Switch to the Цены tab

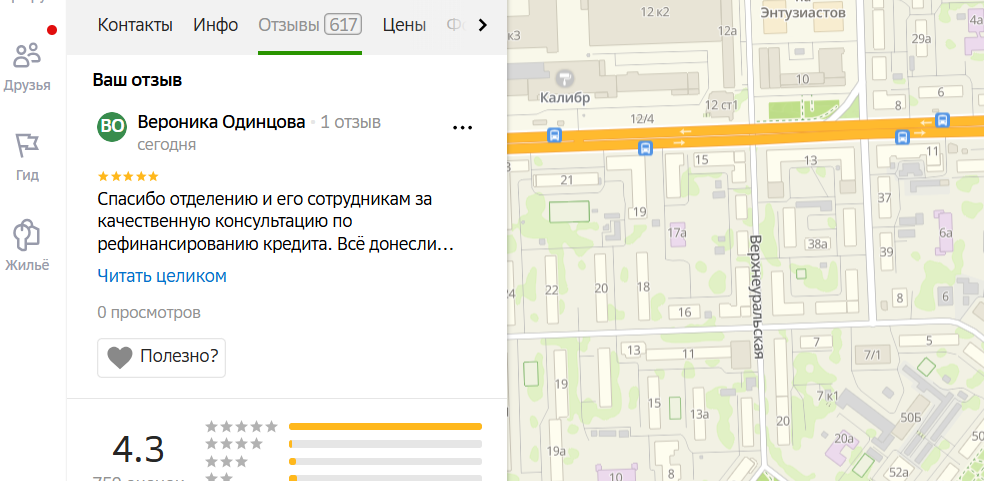pyautogui.click(x=404, y=26)
